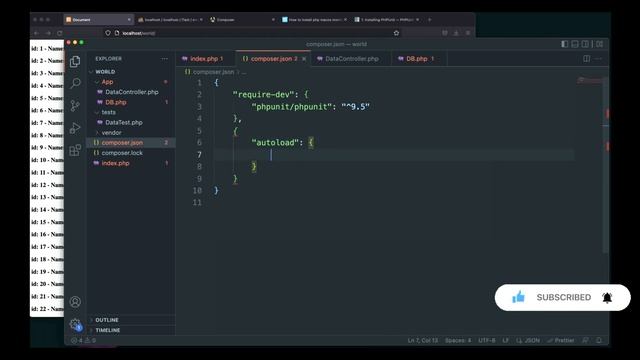
Task: Change indentation via Spaces: 4
Action: click(x=458, y=340)
